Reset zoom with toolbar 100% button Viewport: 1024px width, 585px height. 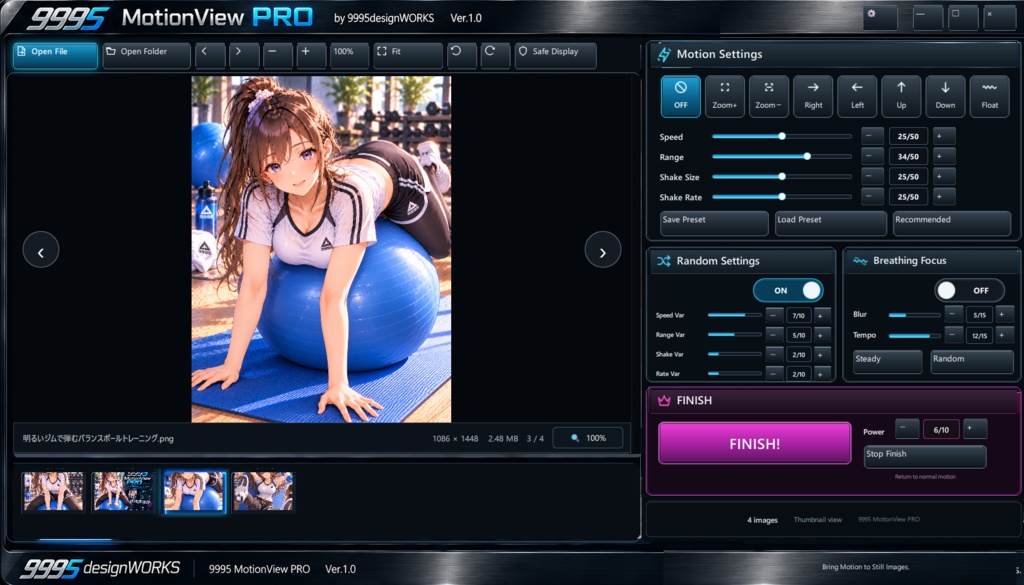(349, 55)
